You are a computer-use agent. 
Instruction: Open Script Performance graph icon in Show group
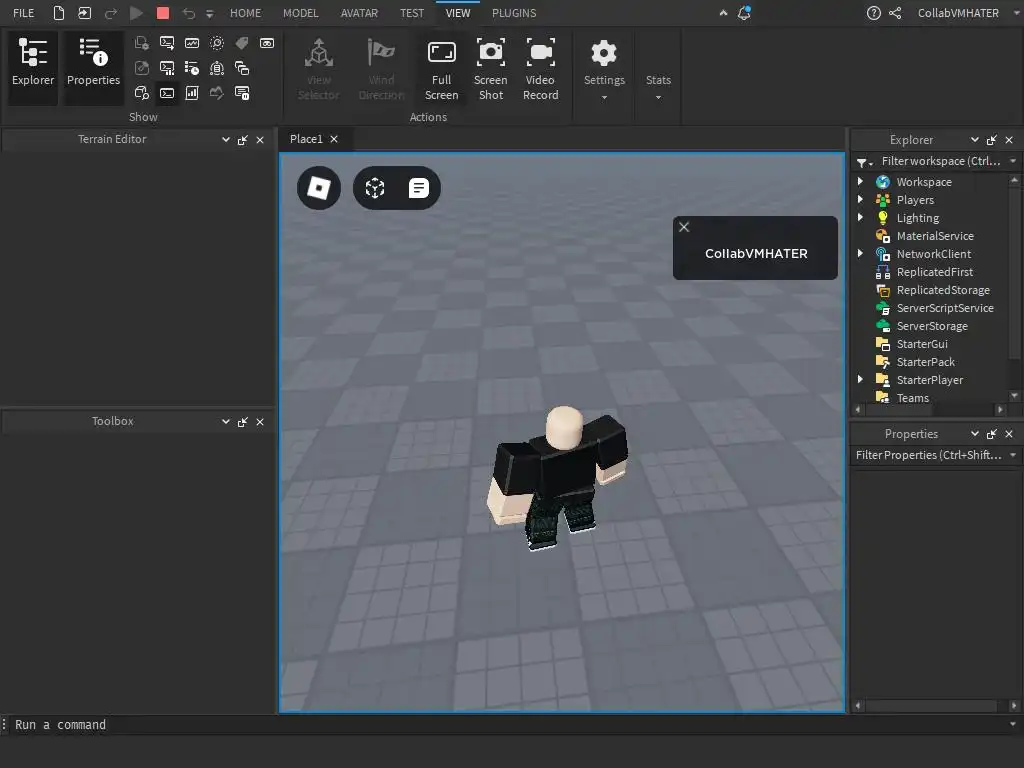click(x=192, y=43)
